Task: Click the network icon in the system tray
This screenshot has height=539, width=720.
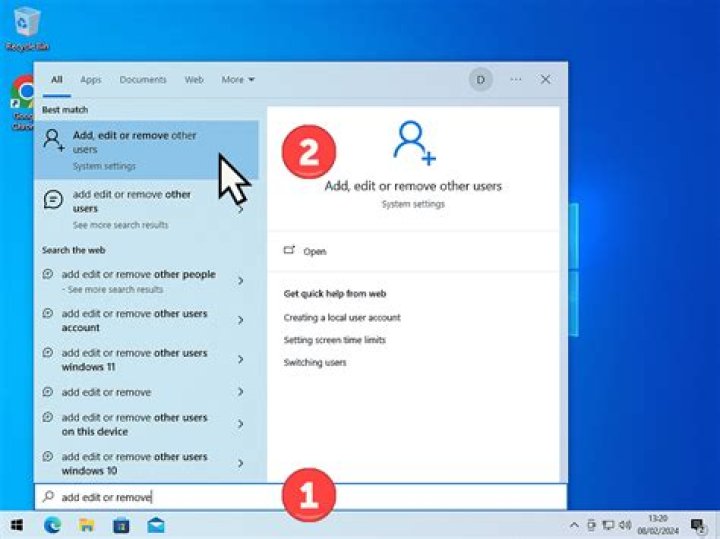Action: [x=608, y=525]
